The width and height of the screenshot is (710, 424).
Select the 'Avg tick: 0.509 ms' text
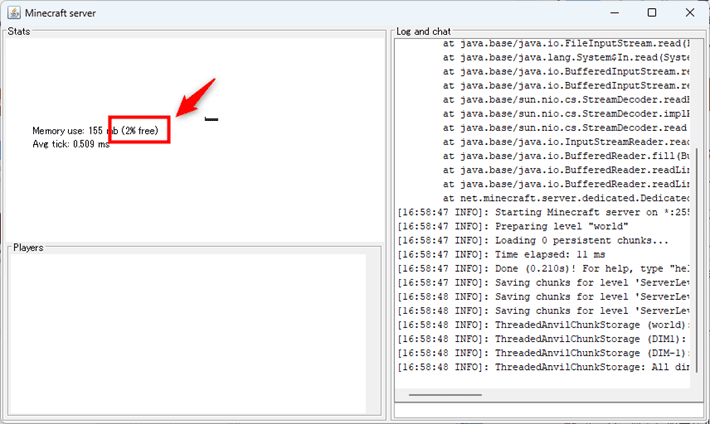(71, 144)
